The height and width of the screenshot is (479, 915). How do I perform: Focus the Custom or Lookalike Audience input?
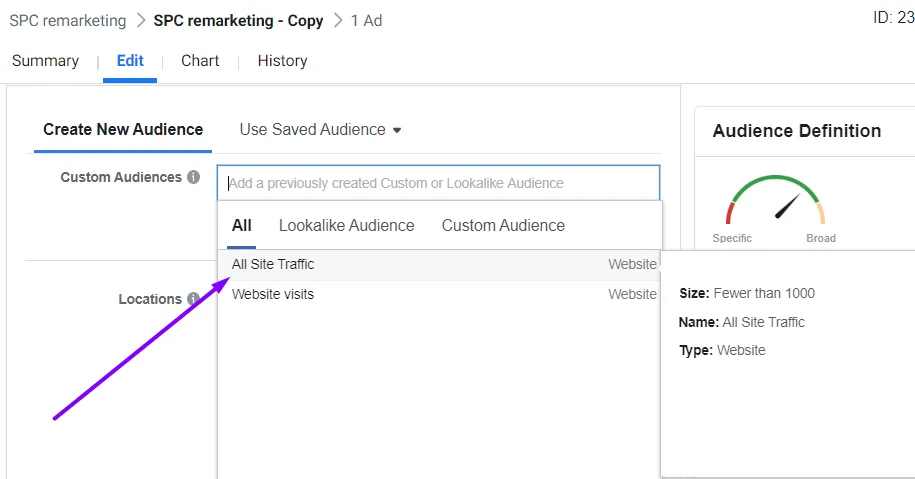point(438,183)
